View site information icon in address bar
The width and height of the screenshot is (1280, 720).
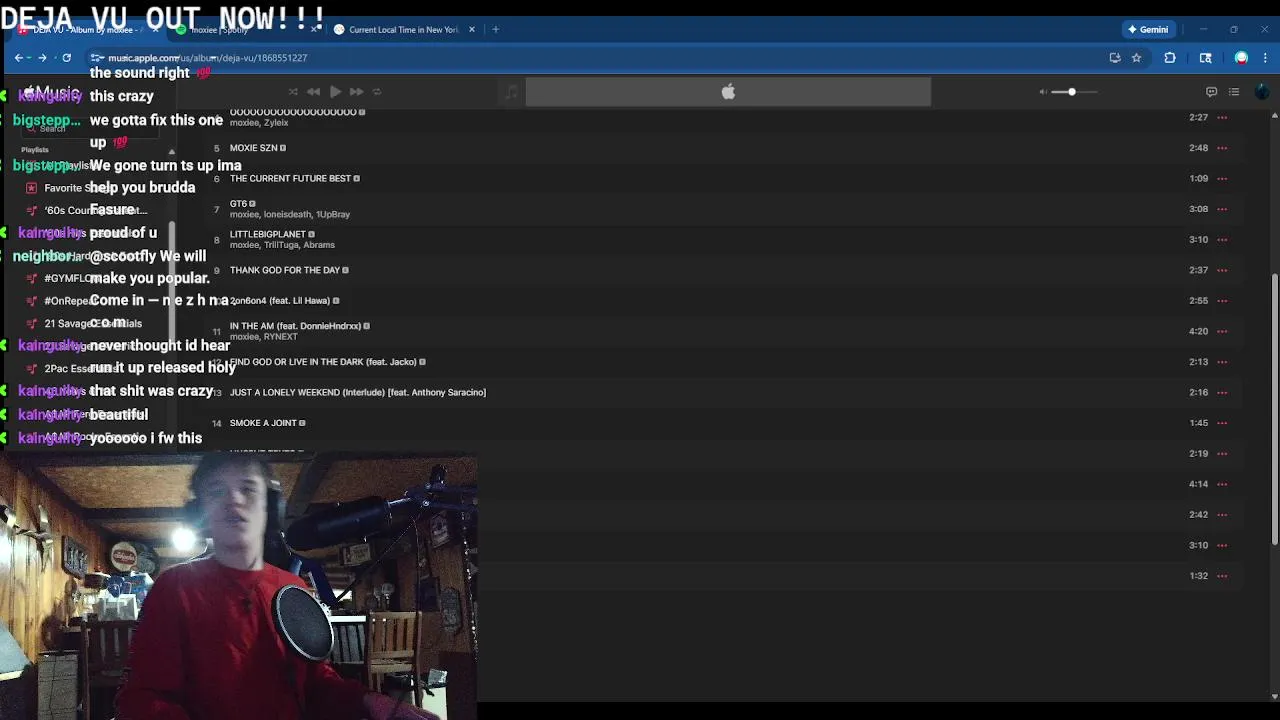96,58
